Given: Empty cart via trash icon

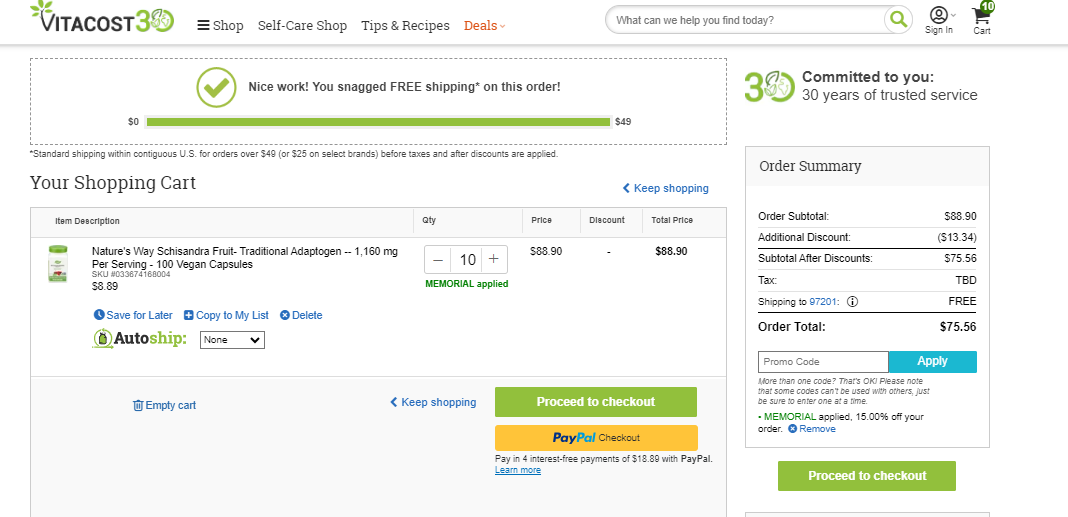Looking at the screenshot, I should (138, 405).
